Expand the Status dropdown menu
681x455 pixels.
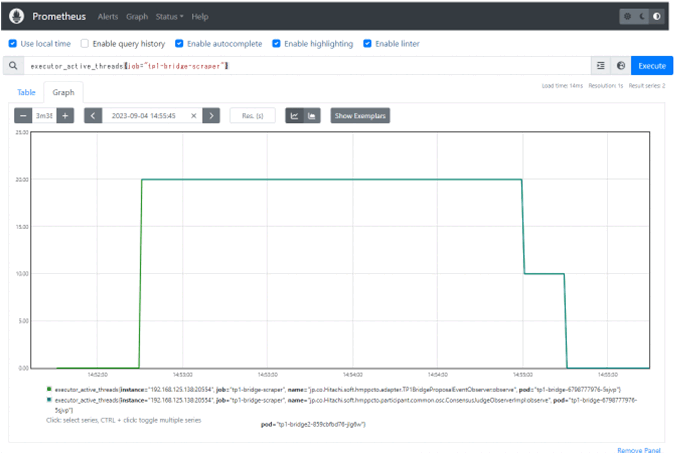[169, 16]
